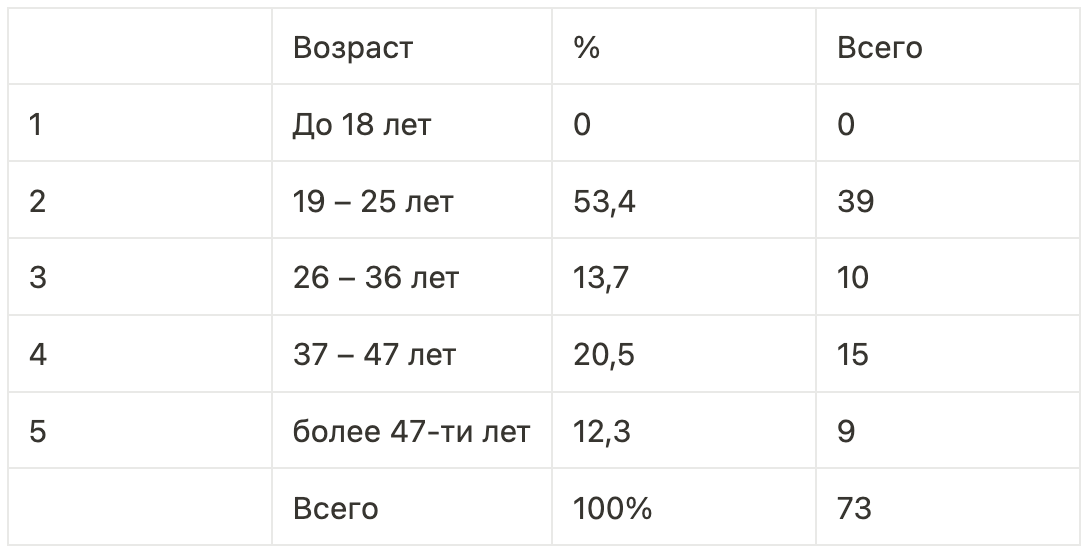Click the "Возраст" column header cell
Image resolution: width=1090 pixels, height=554 pixels.
click(x=352, y=47)
